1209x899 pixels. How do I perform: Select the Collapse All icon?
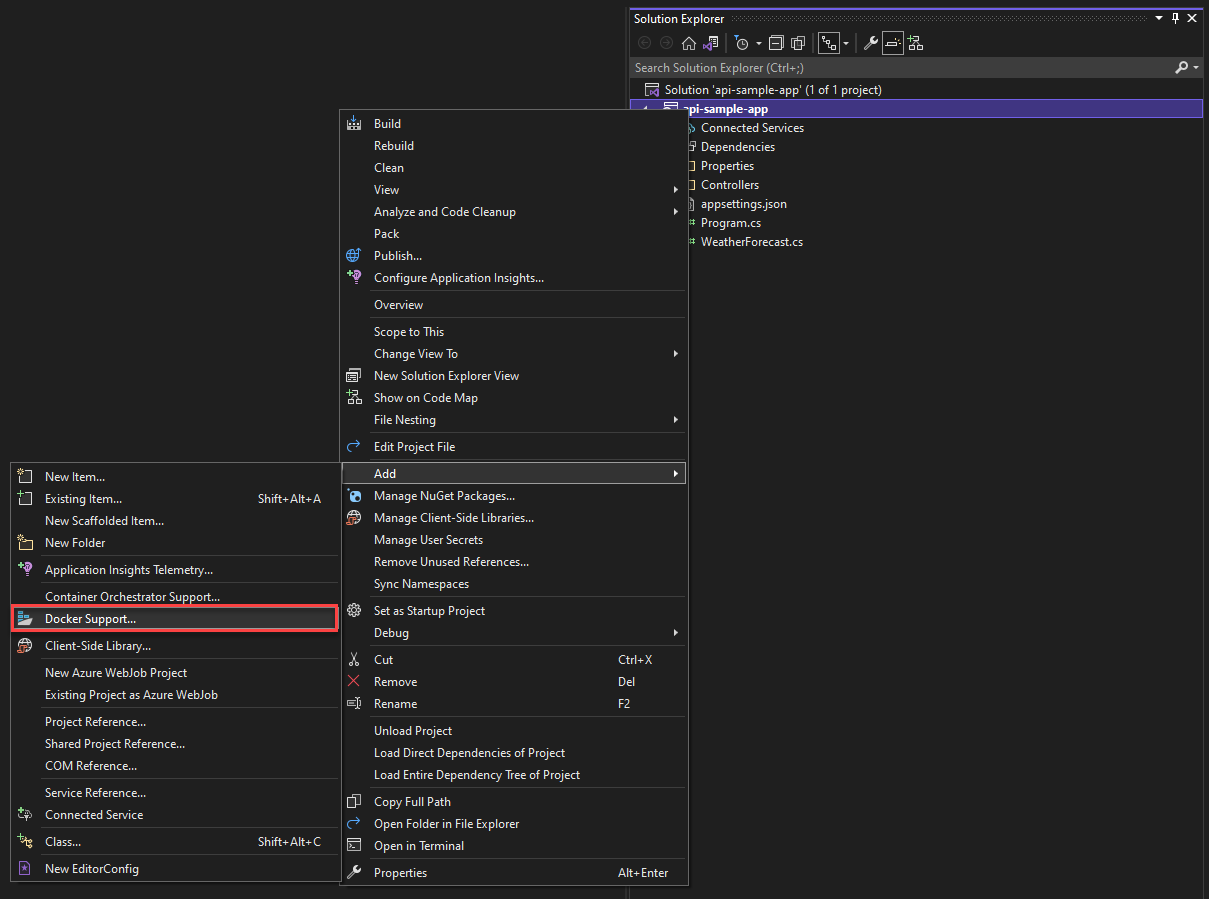777,43
